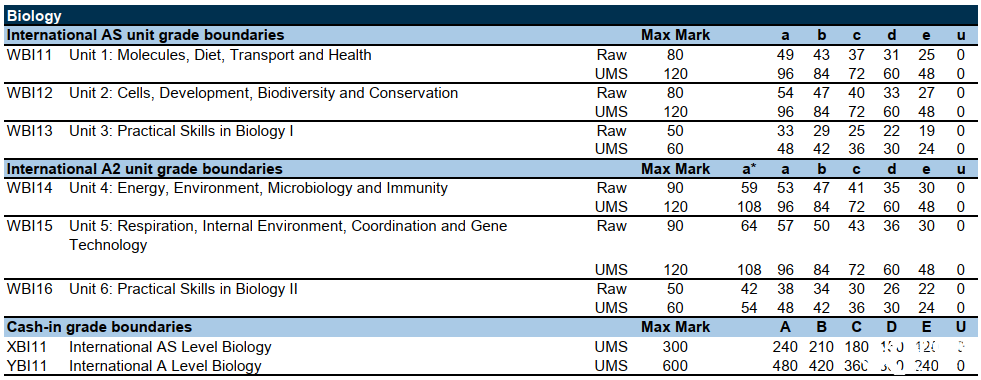981x380 pixels.
Task: Click the Max Mark header in AS section
Action: [676, 35]
